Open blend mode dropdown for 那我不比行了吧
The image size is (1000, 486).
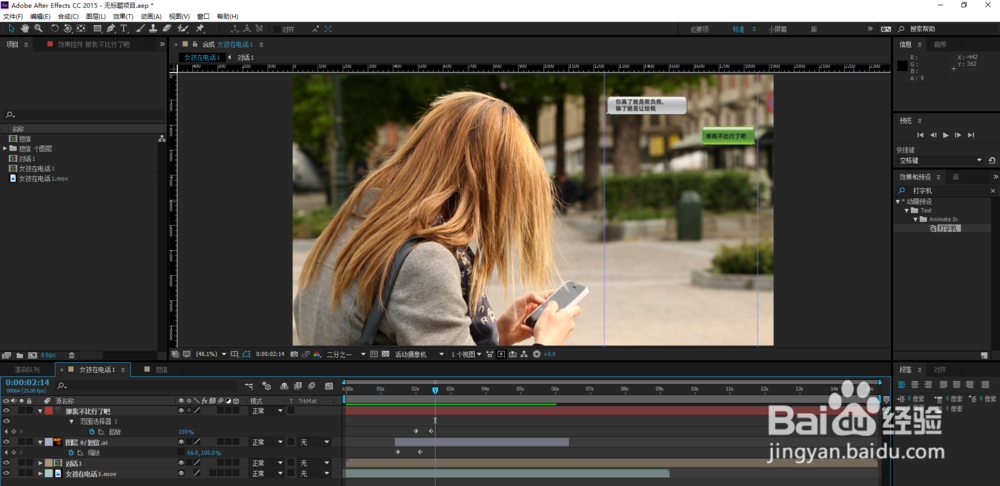266,411
